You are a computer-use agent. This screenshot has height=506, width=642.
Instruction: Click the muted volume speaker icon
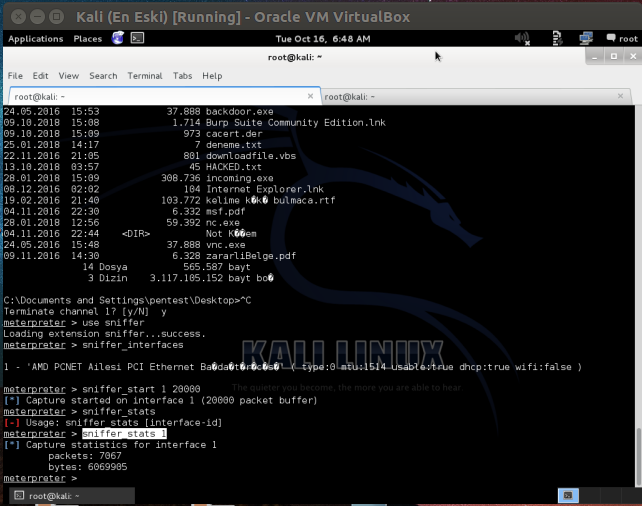(522, 38)
